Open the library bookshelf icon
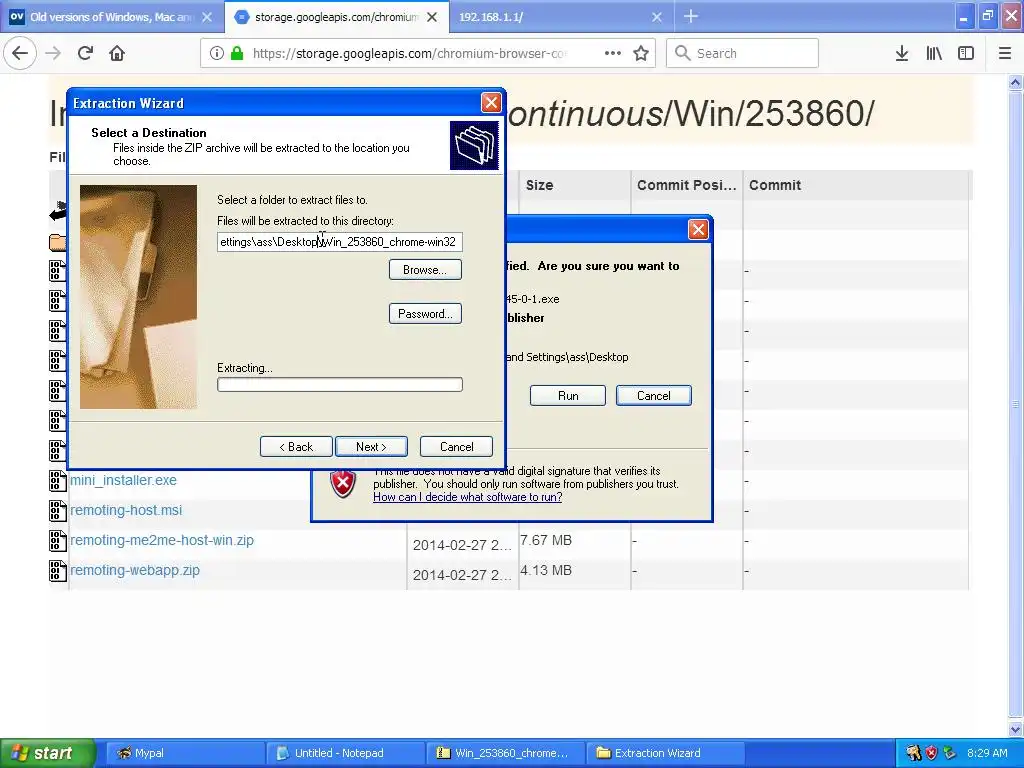This screenshot has width=1024, height=768. coord(934,53)
